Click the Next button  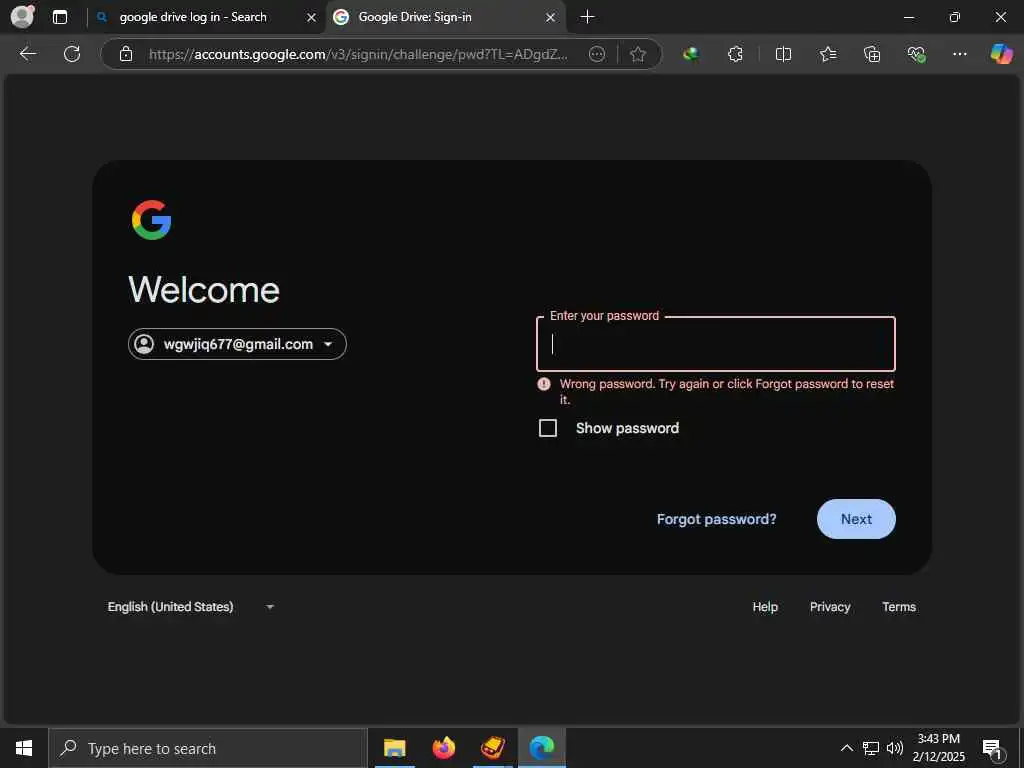(856, 519)
